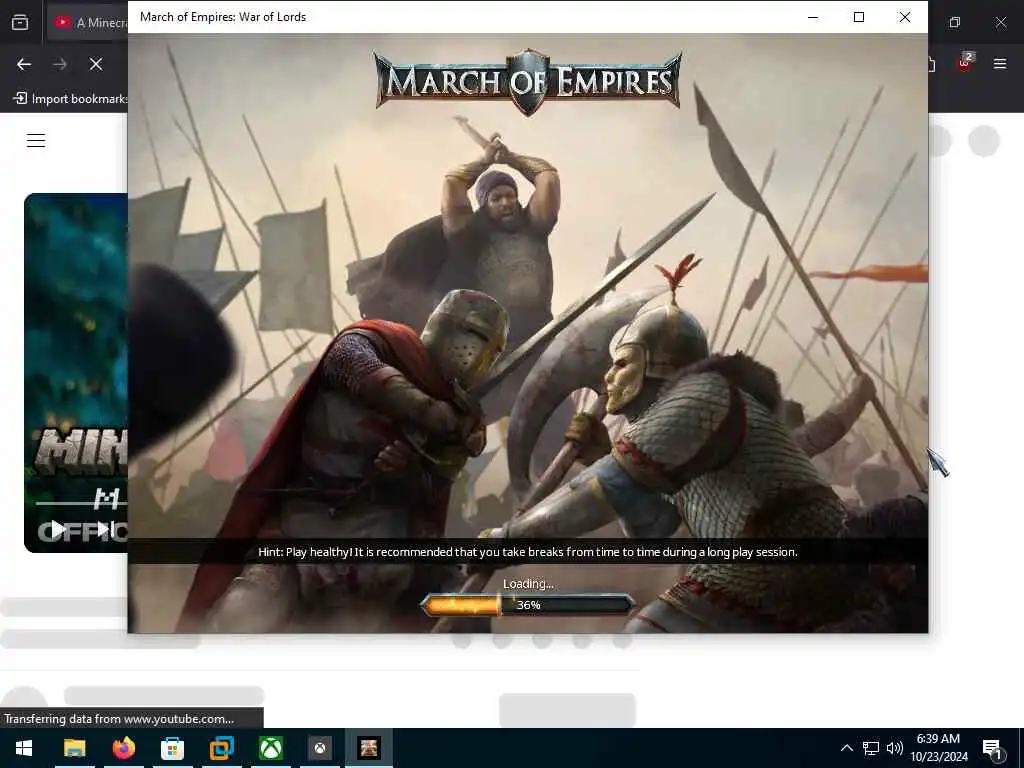Select the March of Empires taskbar icon
This screenshot has width=1024, height=768.
[369, 748]
